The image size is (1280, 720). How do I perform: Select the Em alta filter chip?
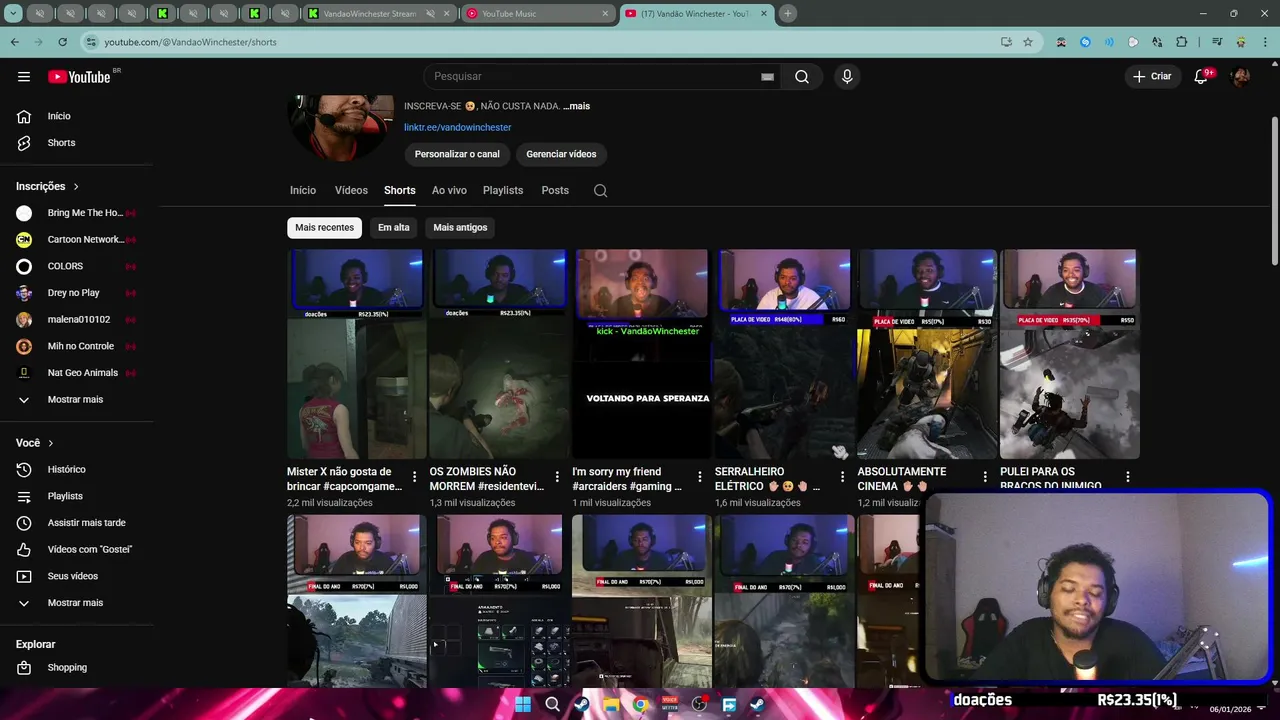coord(394,228)
